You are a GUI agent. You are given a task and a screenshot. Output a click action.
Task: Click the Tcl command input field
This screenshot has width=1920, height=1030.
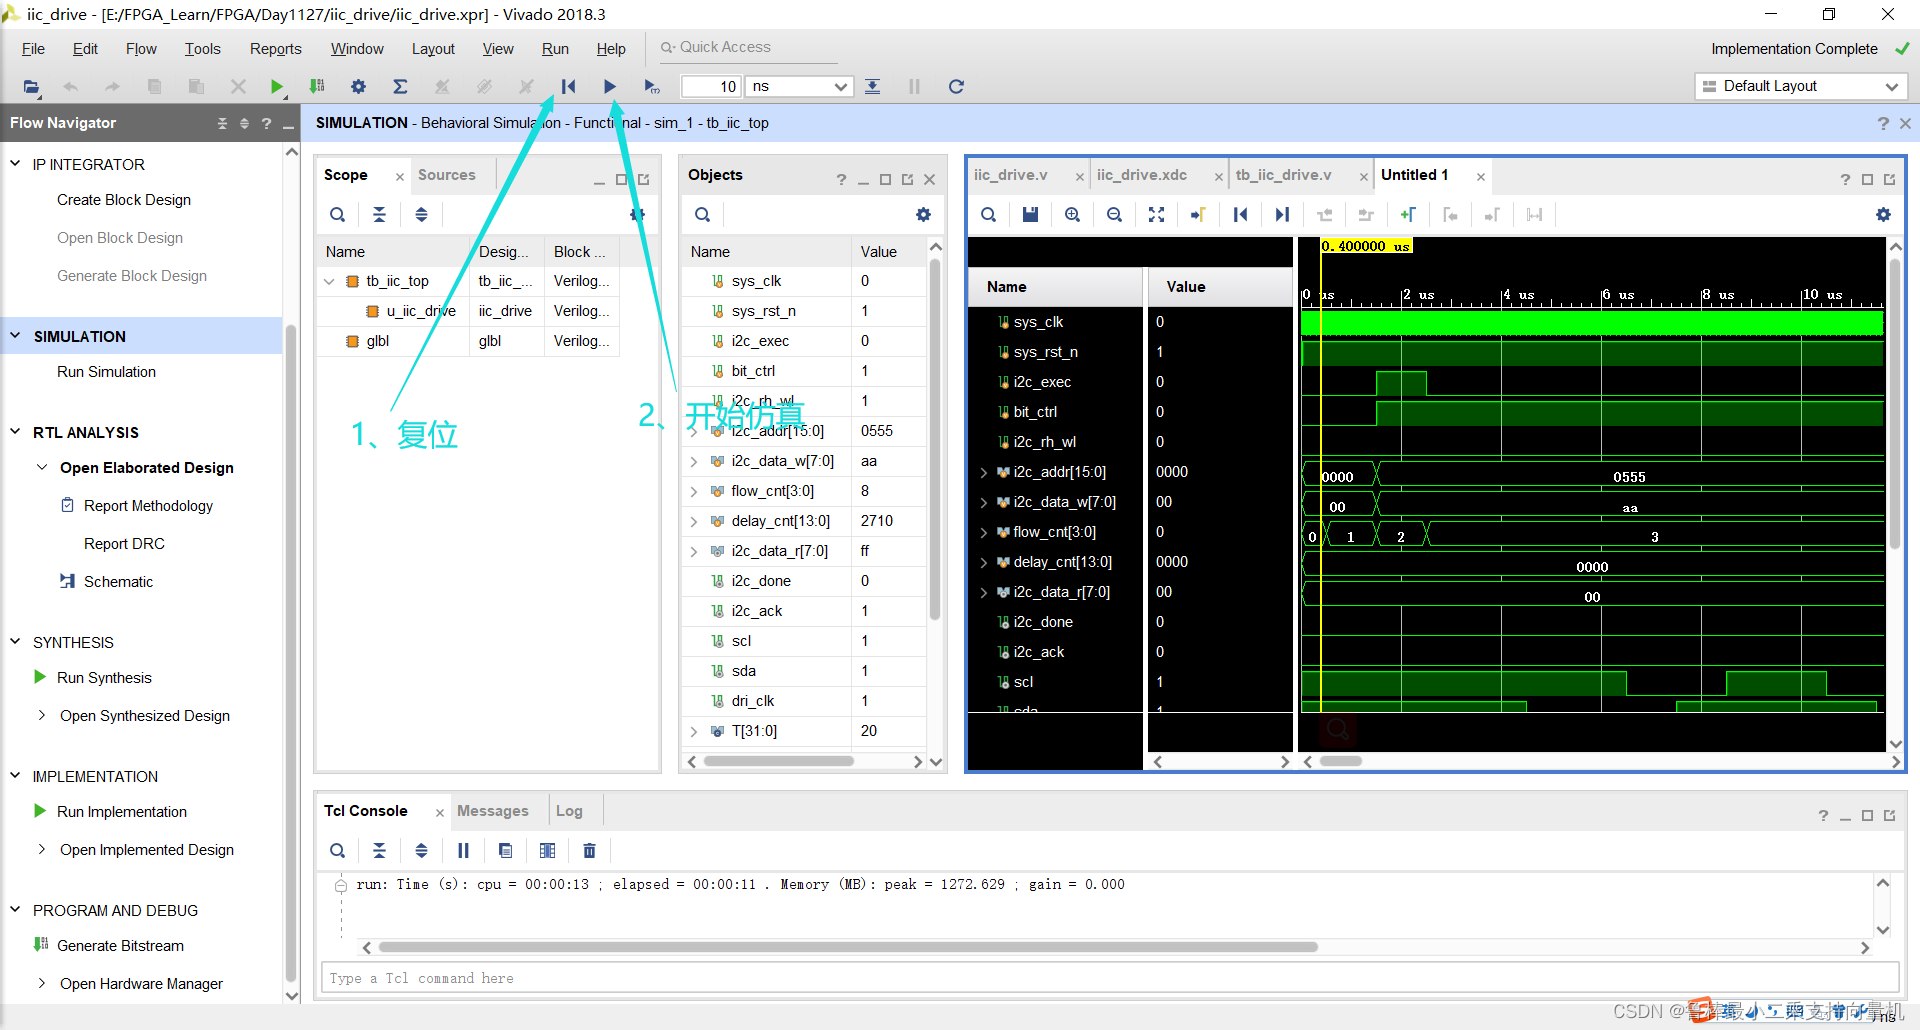click(x=1109, y=978)
